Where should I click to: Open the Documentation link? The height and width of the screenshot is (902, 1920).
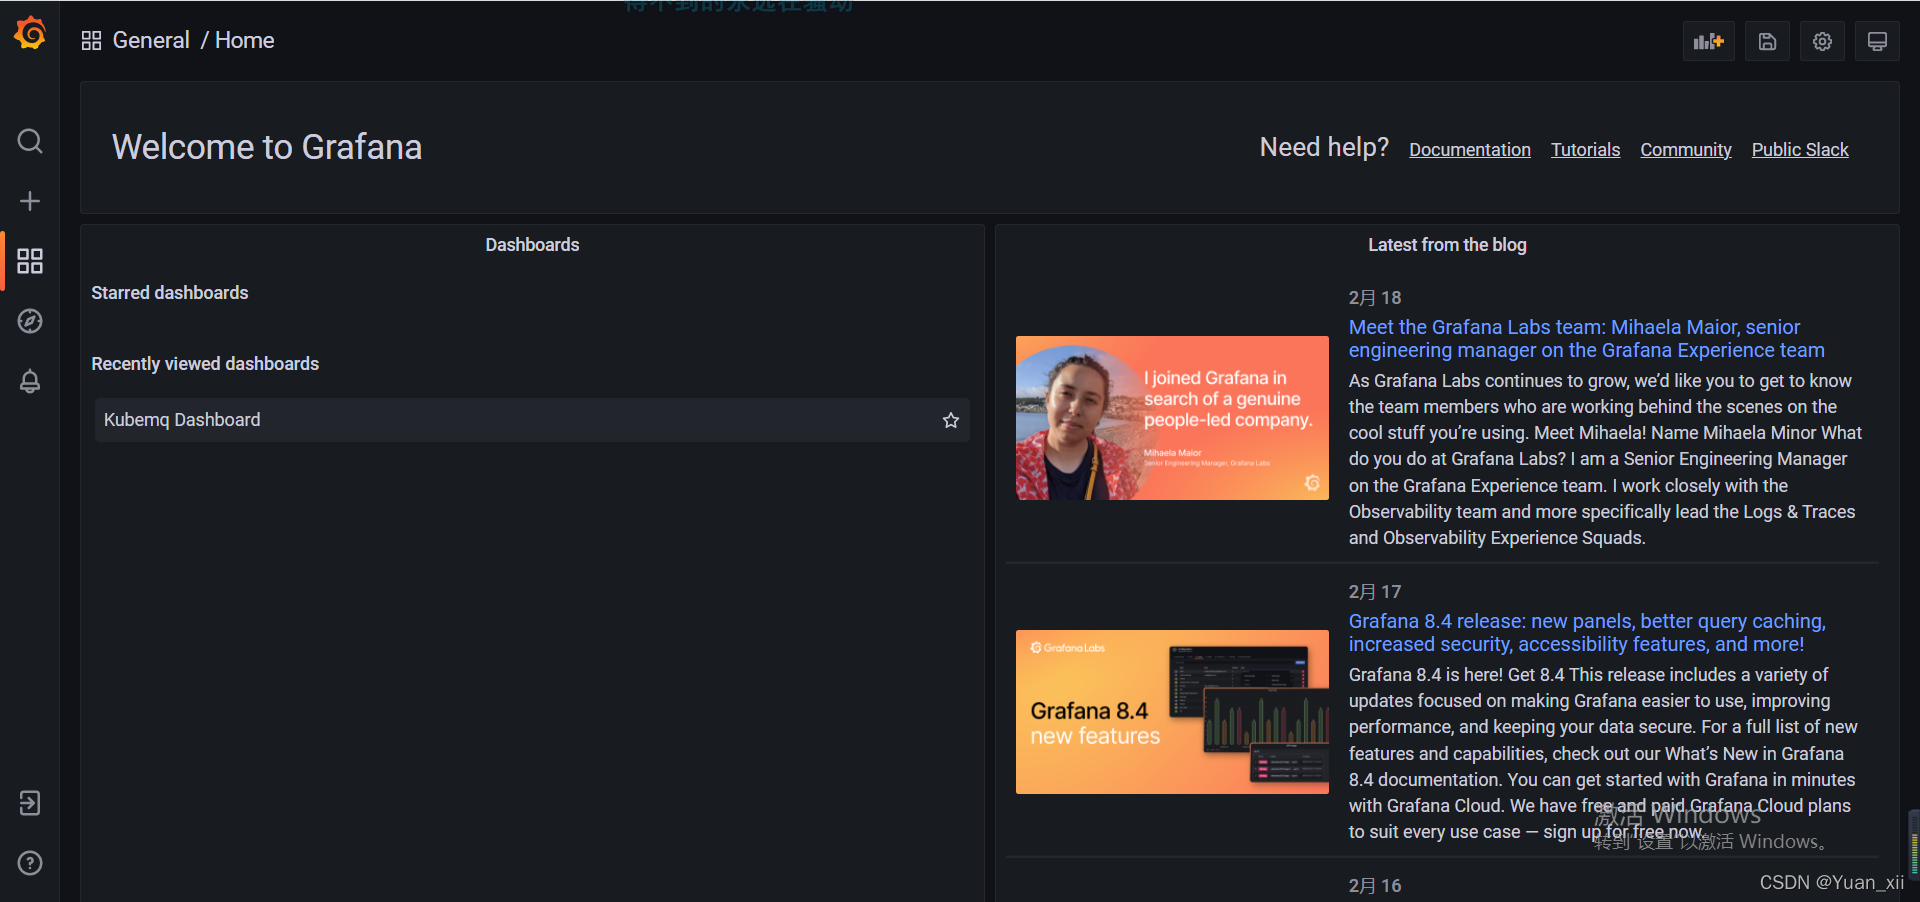pos(1470,150)
